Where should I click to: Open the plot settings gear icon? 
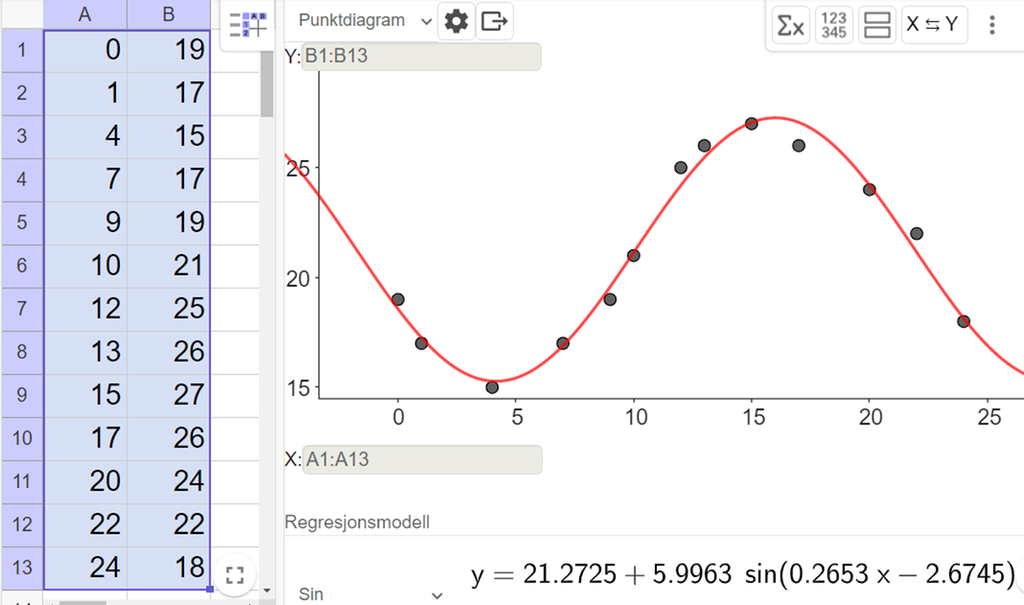456,20
